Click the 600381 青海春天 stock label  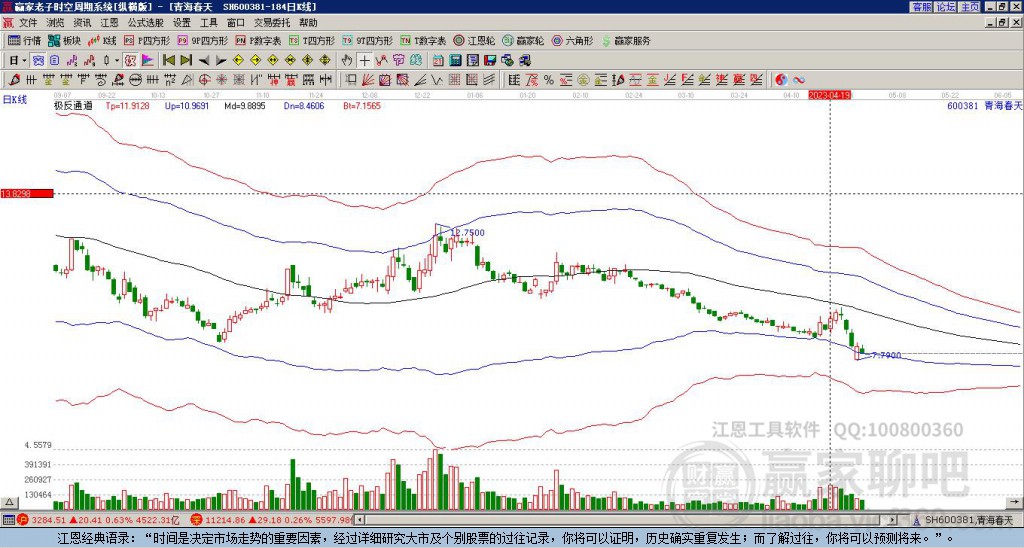pyautogui.click(x=984, y=105)
